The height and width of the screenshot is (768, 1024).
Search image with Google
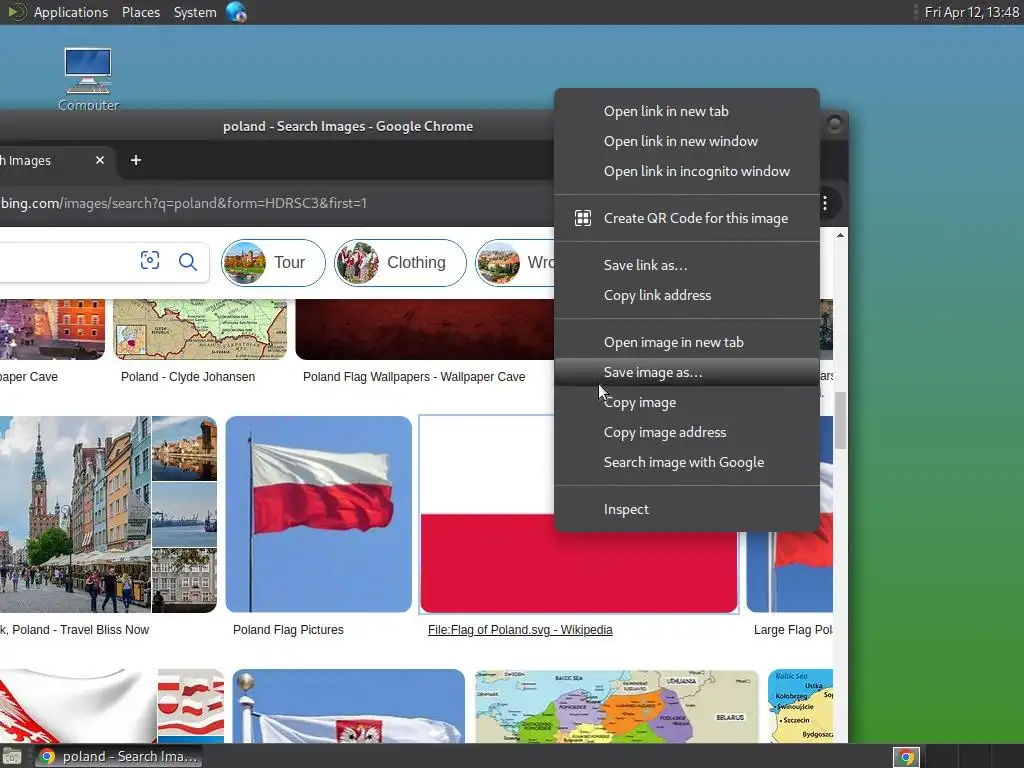[686, 462]
